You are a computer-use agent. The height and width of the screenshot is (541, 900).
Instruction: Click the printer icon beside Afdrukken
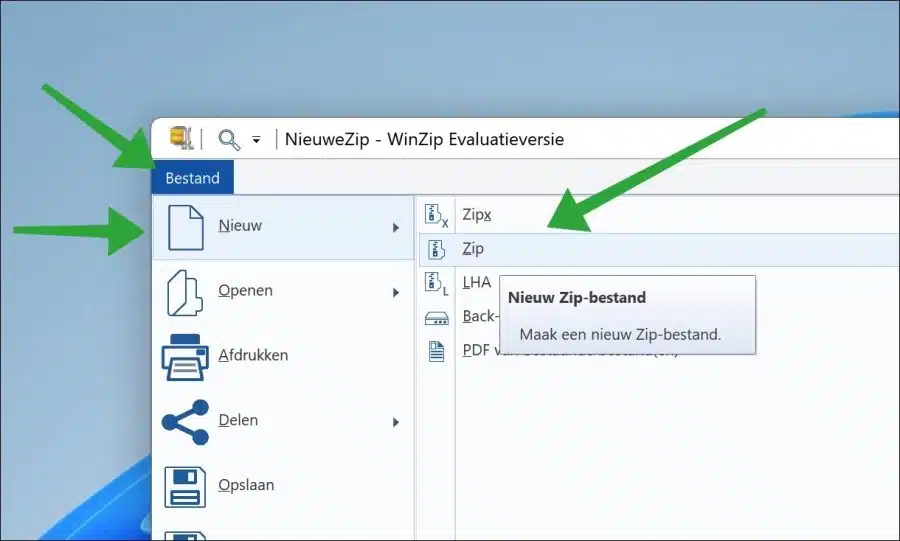click(185, 357)
